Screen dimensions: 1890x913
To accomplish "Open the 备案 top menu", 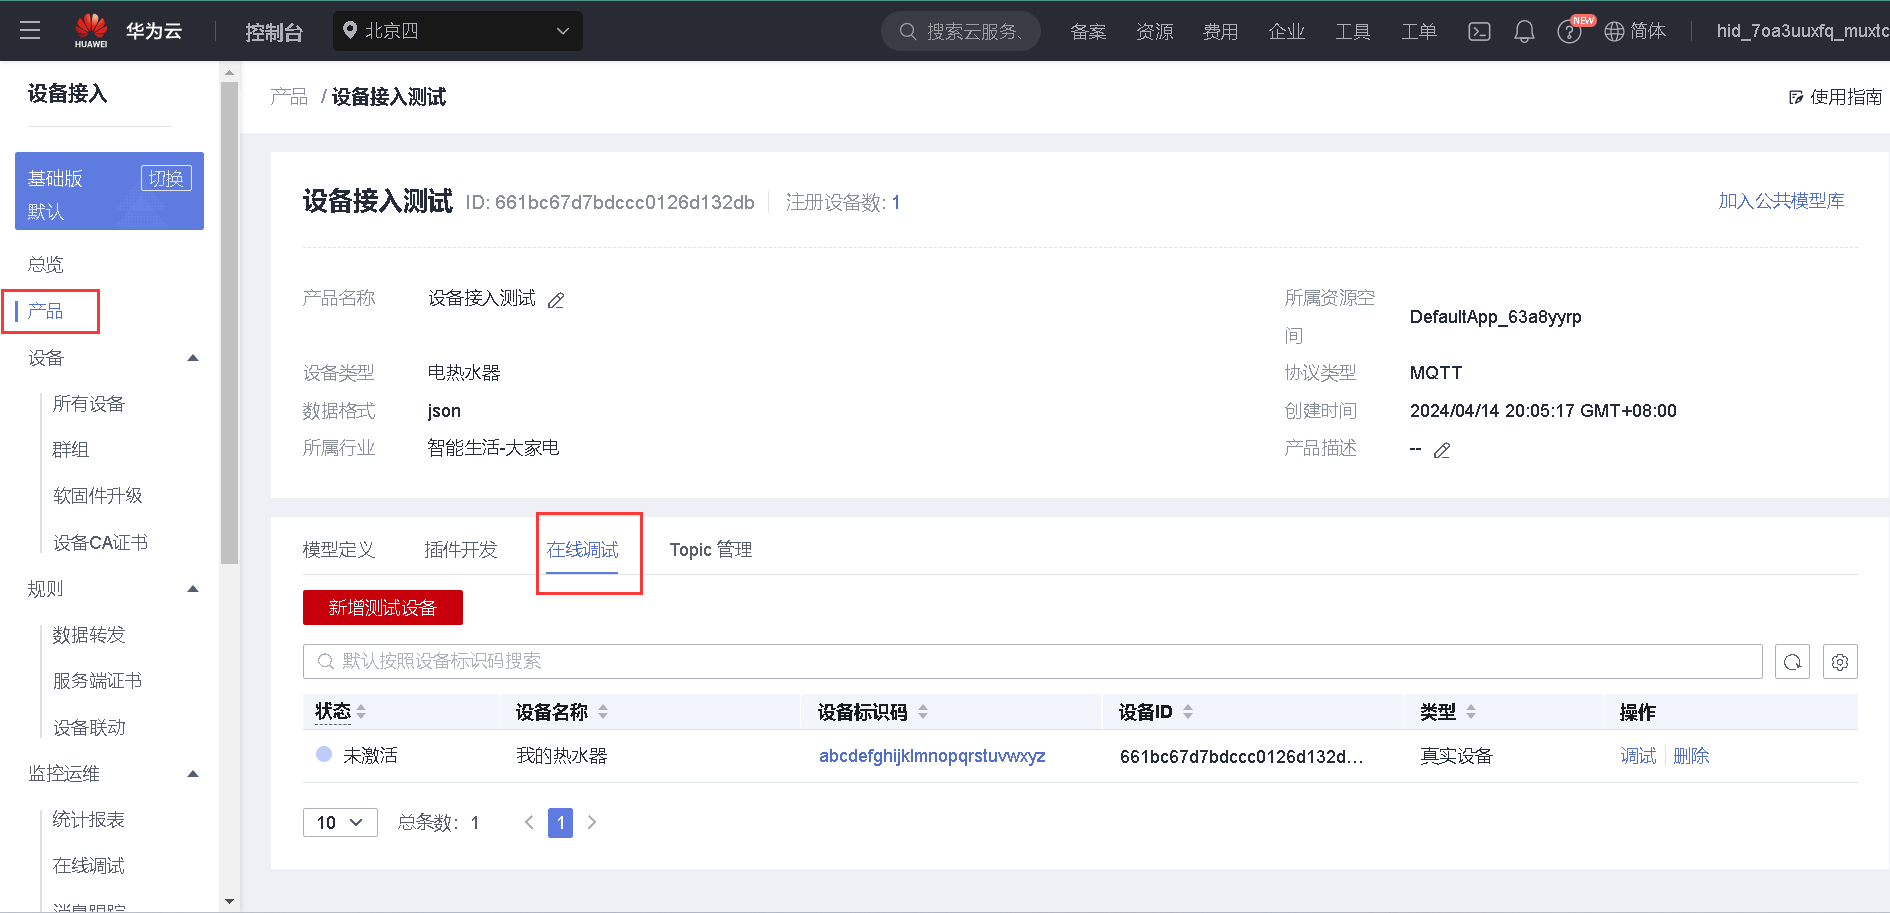I will pyautogui.click(x=1088, y=32).
